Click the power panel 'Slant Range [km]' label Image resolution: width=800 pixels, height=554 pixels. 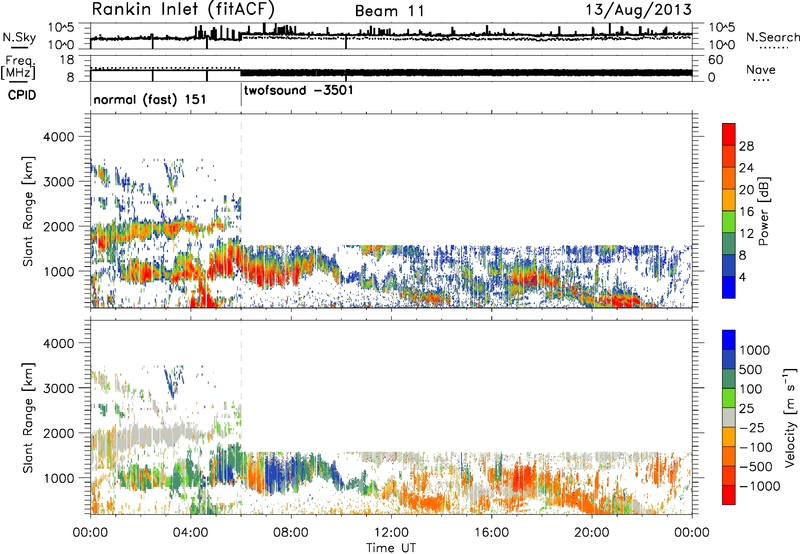click(x=28, y=211)
